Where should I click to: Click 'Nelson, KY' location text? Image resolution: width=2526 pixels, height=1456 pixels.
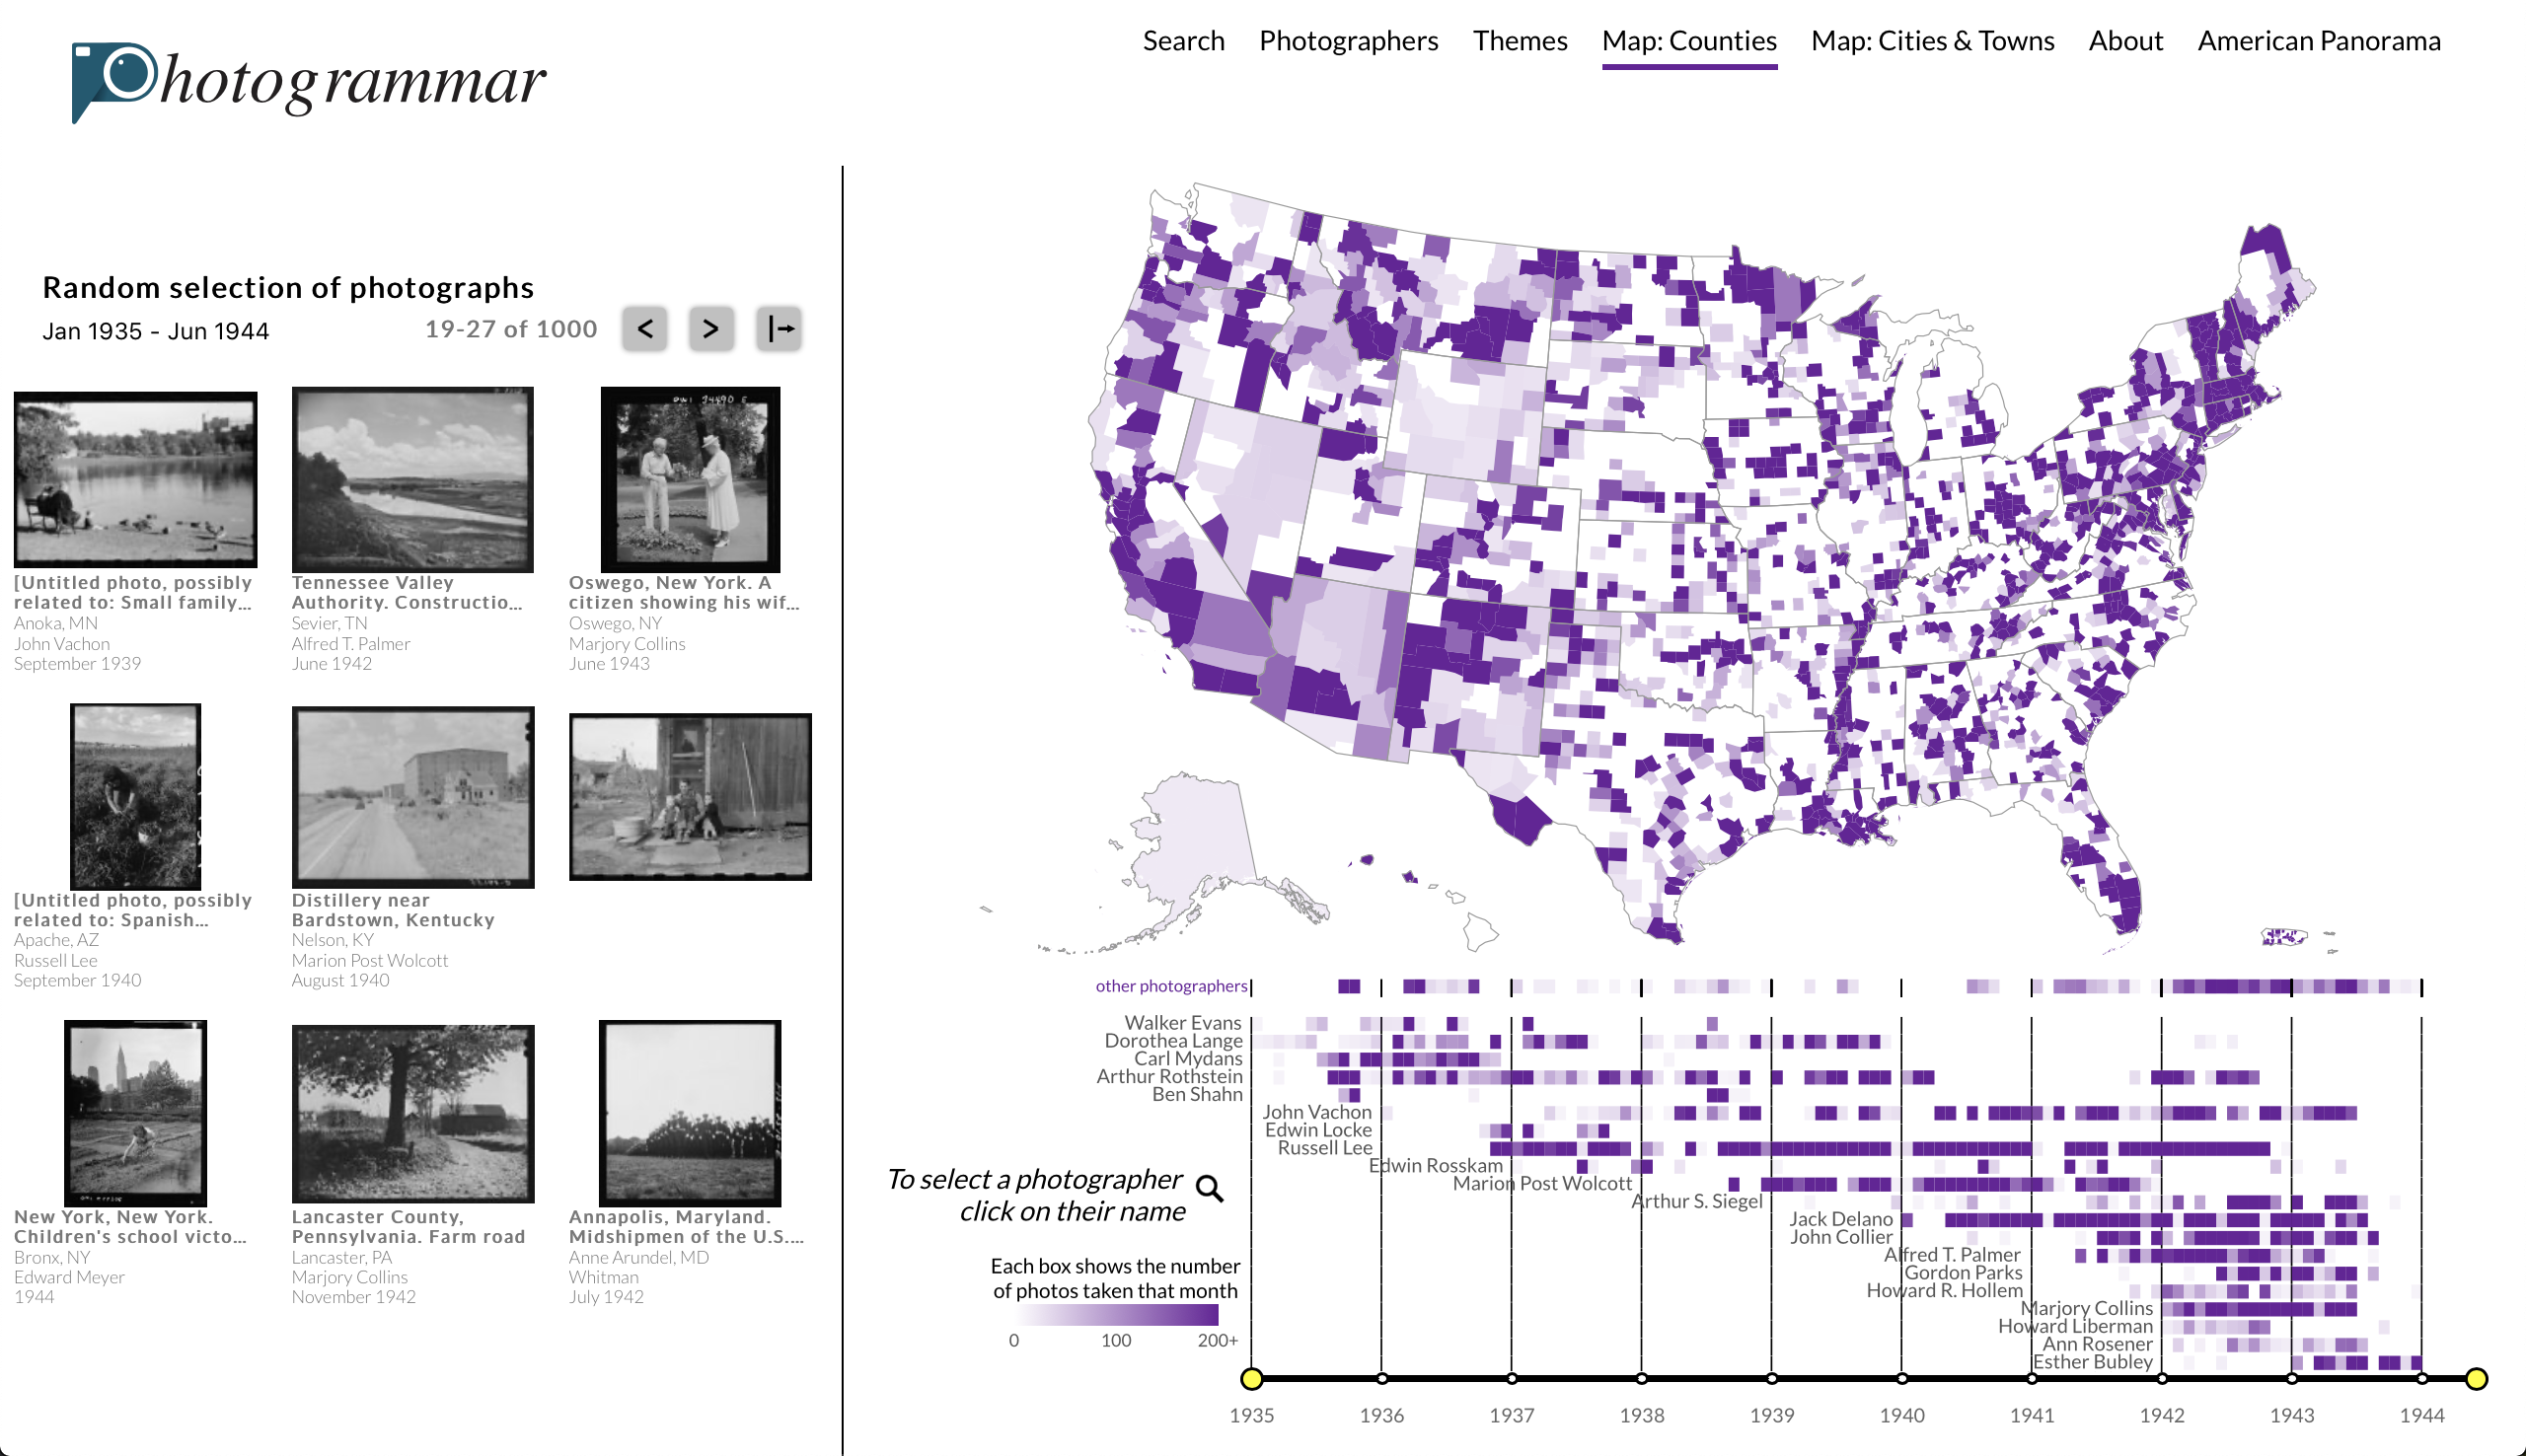(x=332, y=939)
